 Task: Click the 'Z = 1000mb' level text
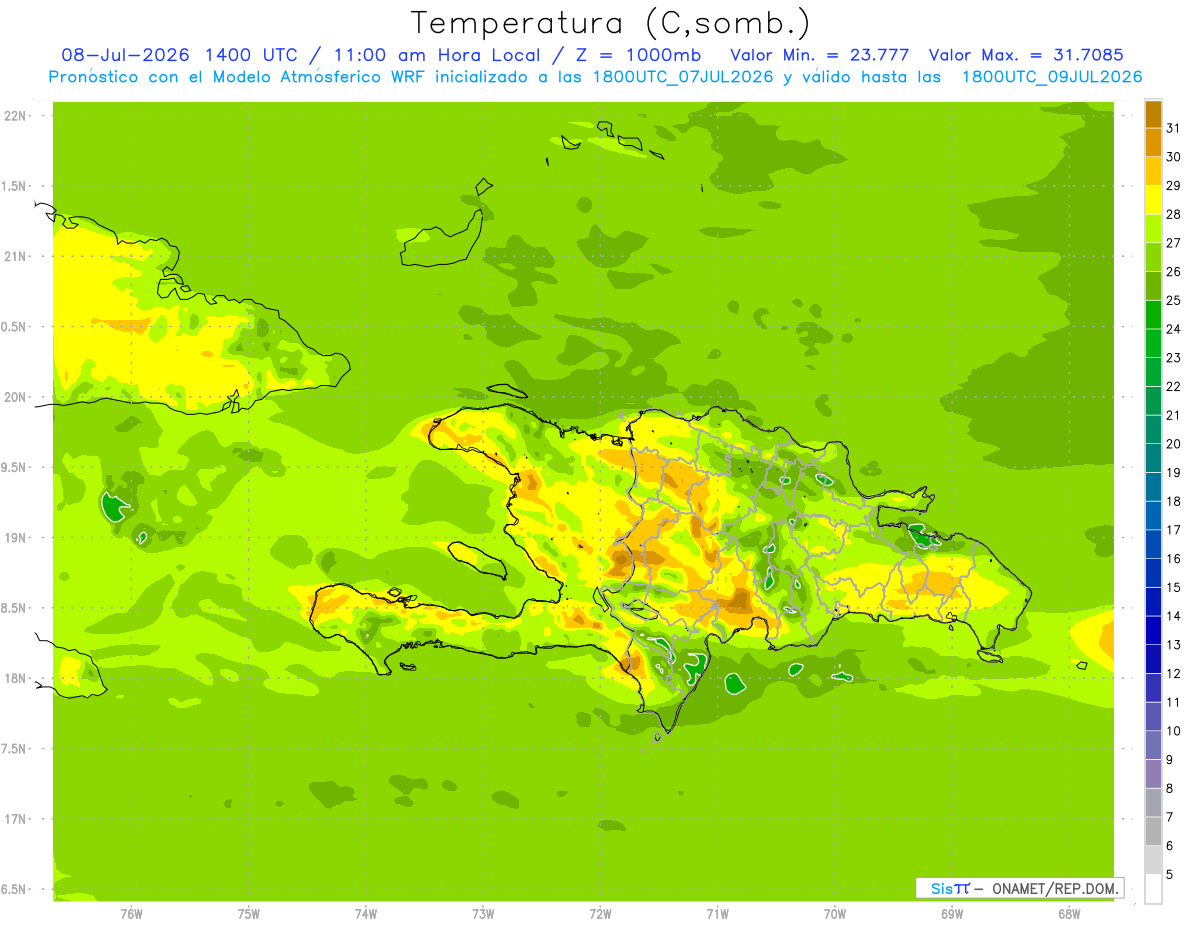pyautogui.click(x=638, y=55)
